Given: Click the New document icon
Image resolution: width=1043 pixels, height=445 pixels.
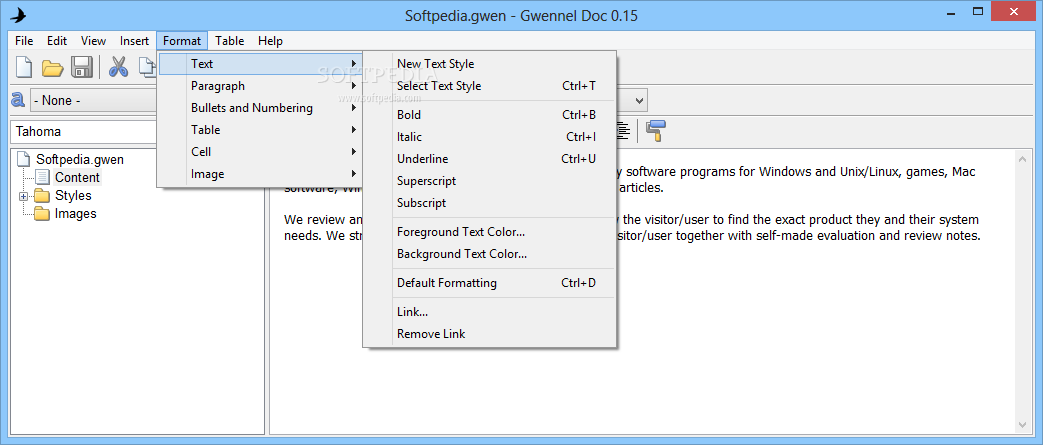Looking at the screenshot, I should coord(24,67).
